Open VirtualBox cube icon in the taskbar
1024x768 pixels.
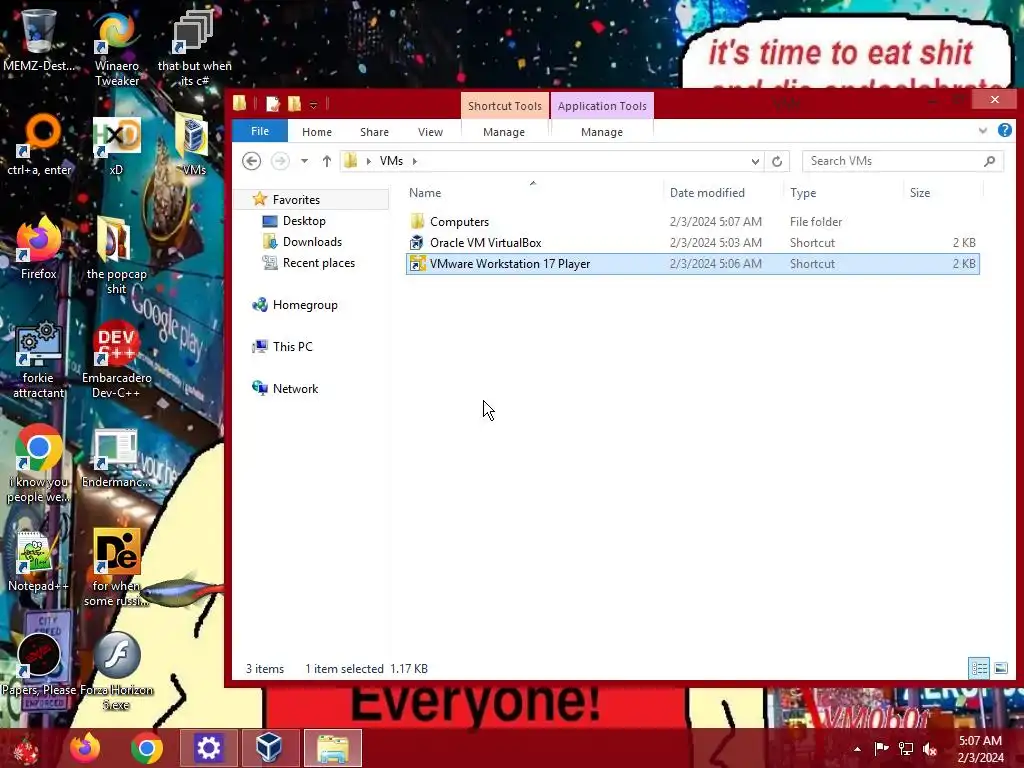click(x=269, y=748)
